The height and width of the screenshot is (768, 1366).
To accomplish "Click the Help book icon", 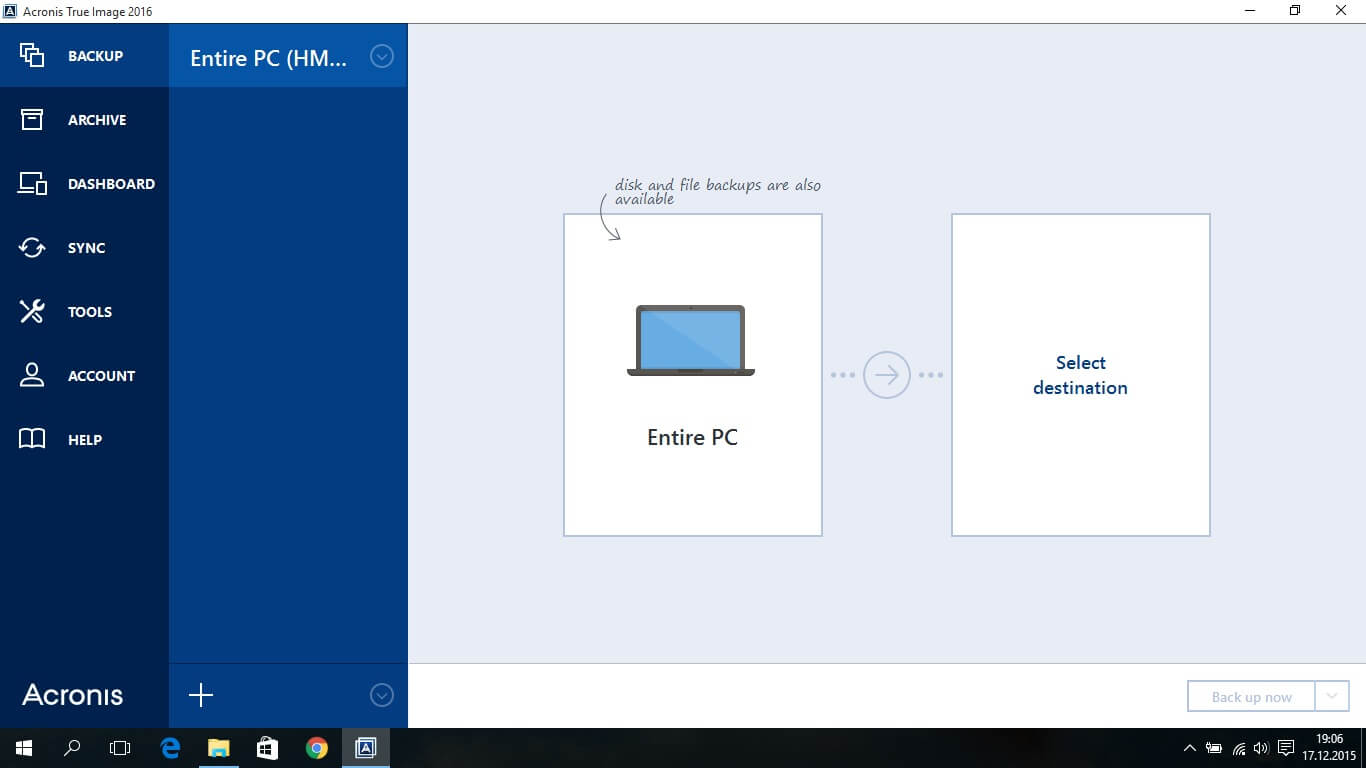I will coord(32,440).
